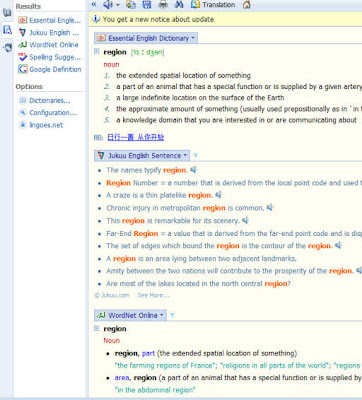The height and width of the screenshot is (400, 362).
Task: Open the Translation tool
Action: (213, 5)
